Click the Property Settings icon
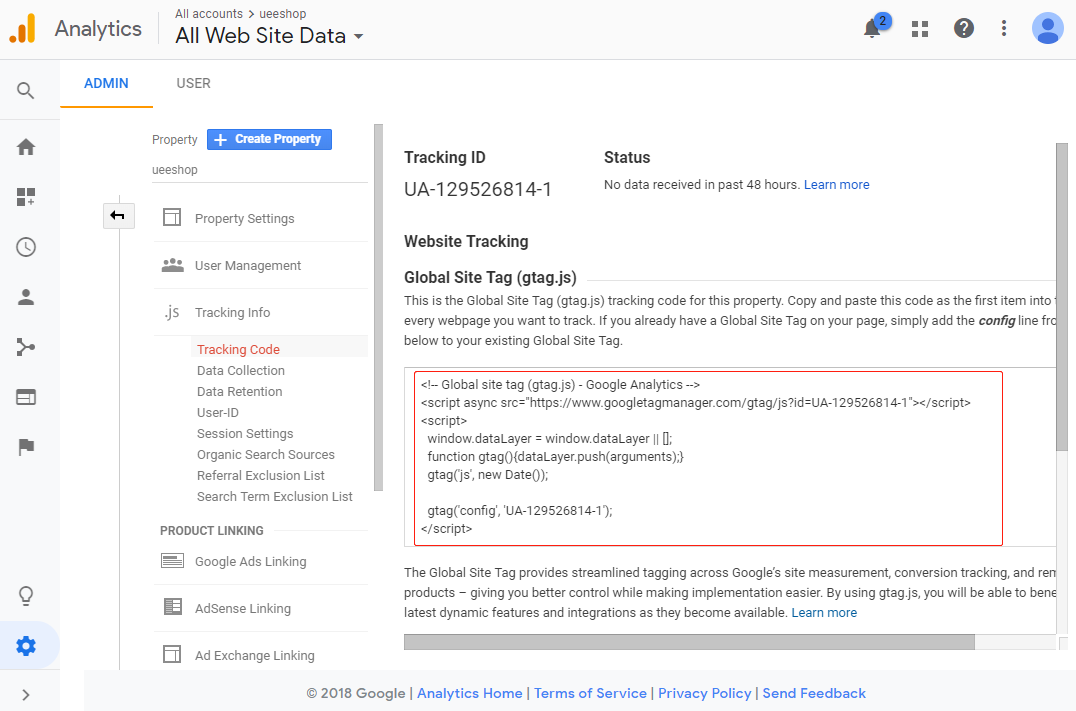The image size is (1076, 711). (x=172, y=218)
